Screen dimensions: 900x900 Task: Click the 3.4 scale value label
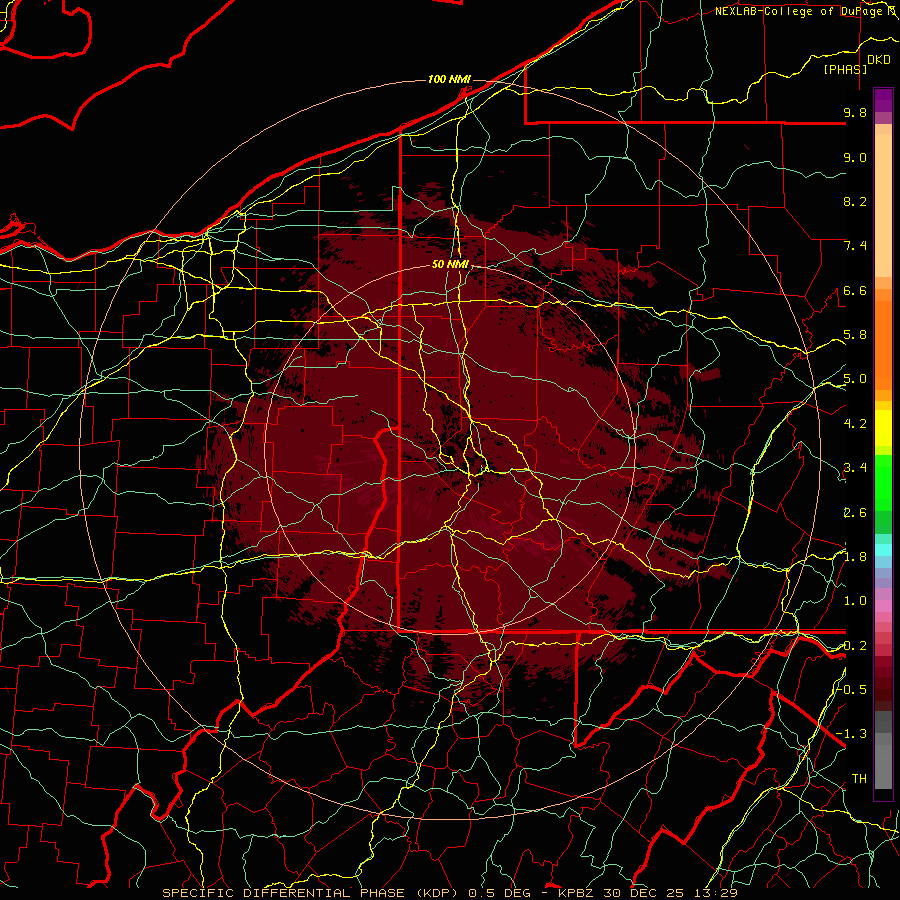tap(855, 468)
